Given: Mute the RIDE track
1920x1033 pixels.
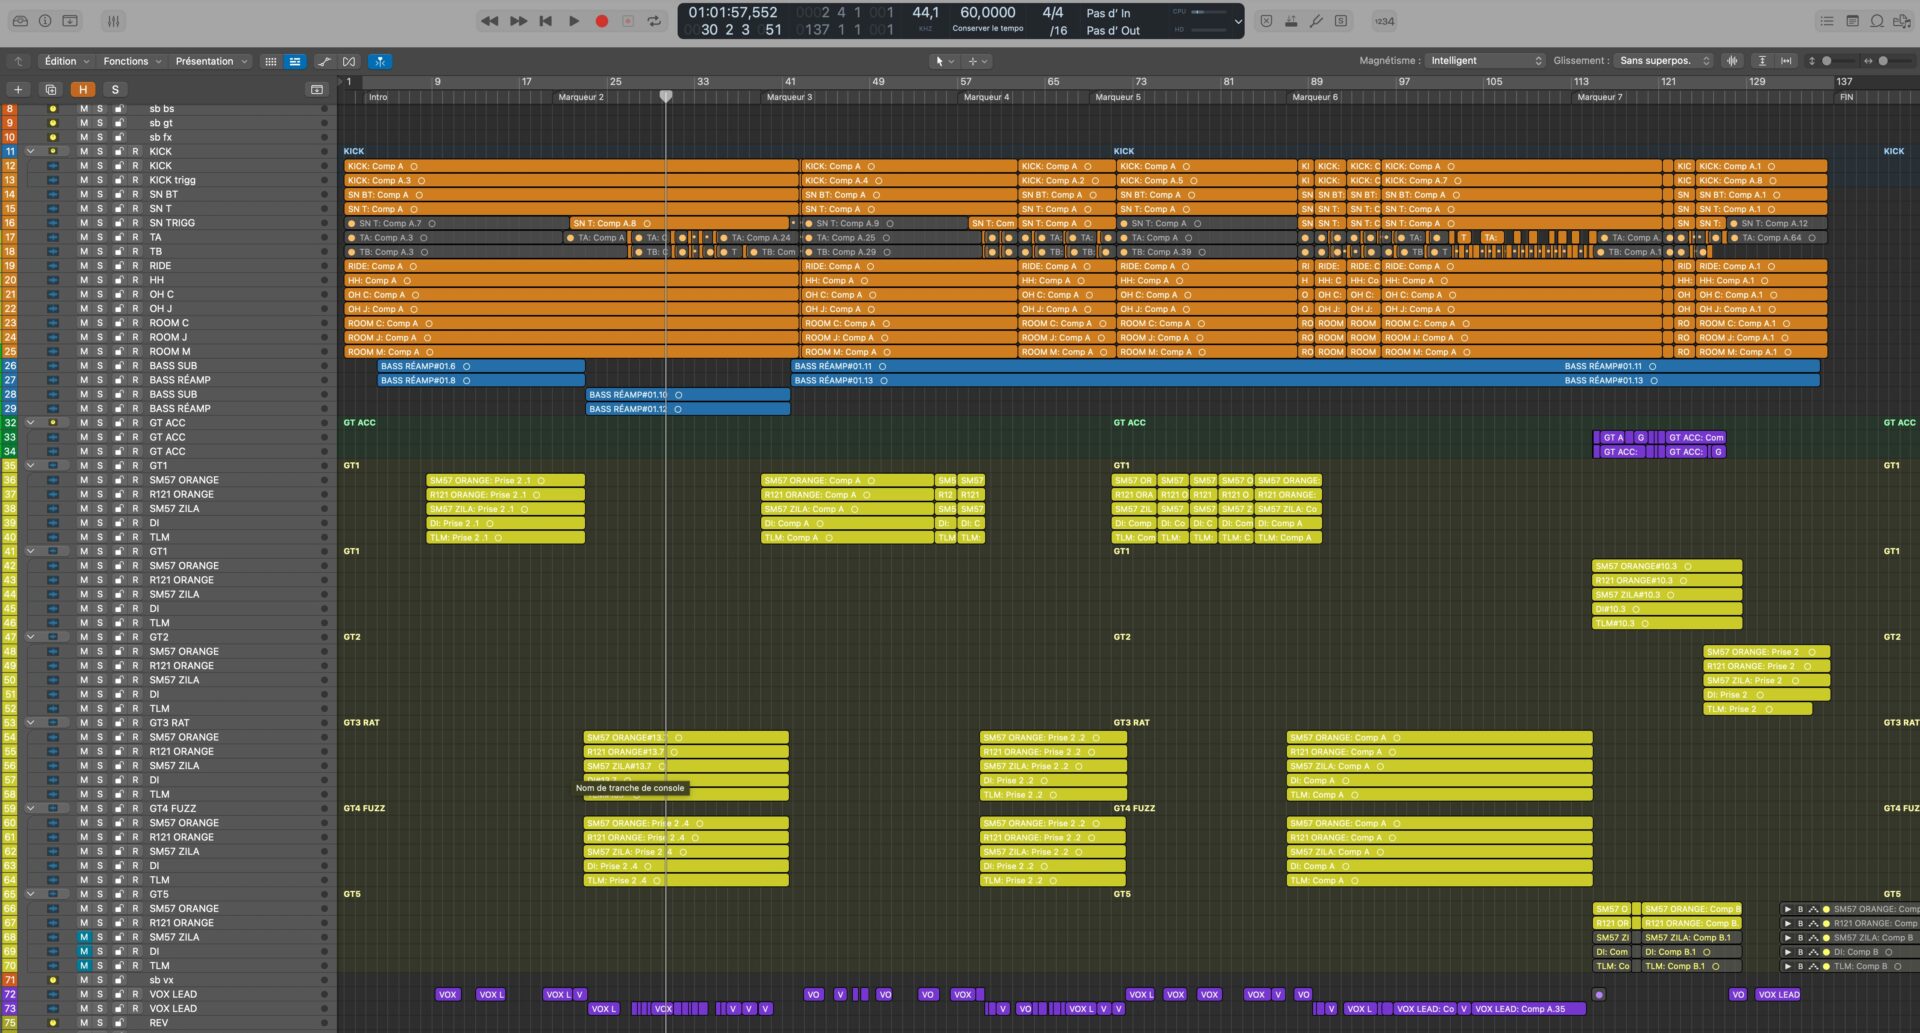Looking at the screenshot, I should point(84,266).
